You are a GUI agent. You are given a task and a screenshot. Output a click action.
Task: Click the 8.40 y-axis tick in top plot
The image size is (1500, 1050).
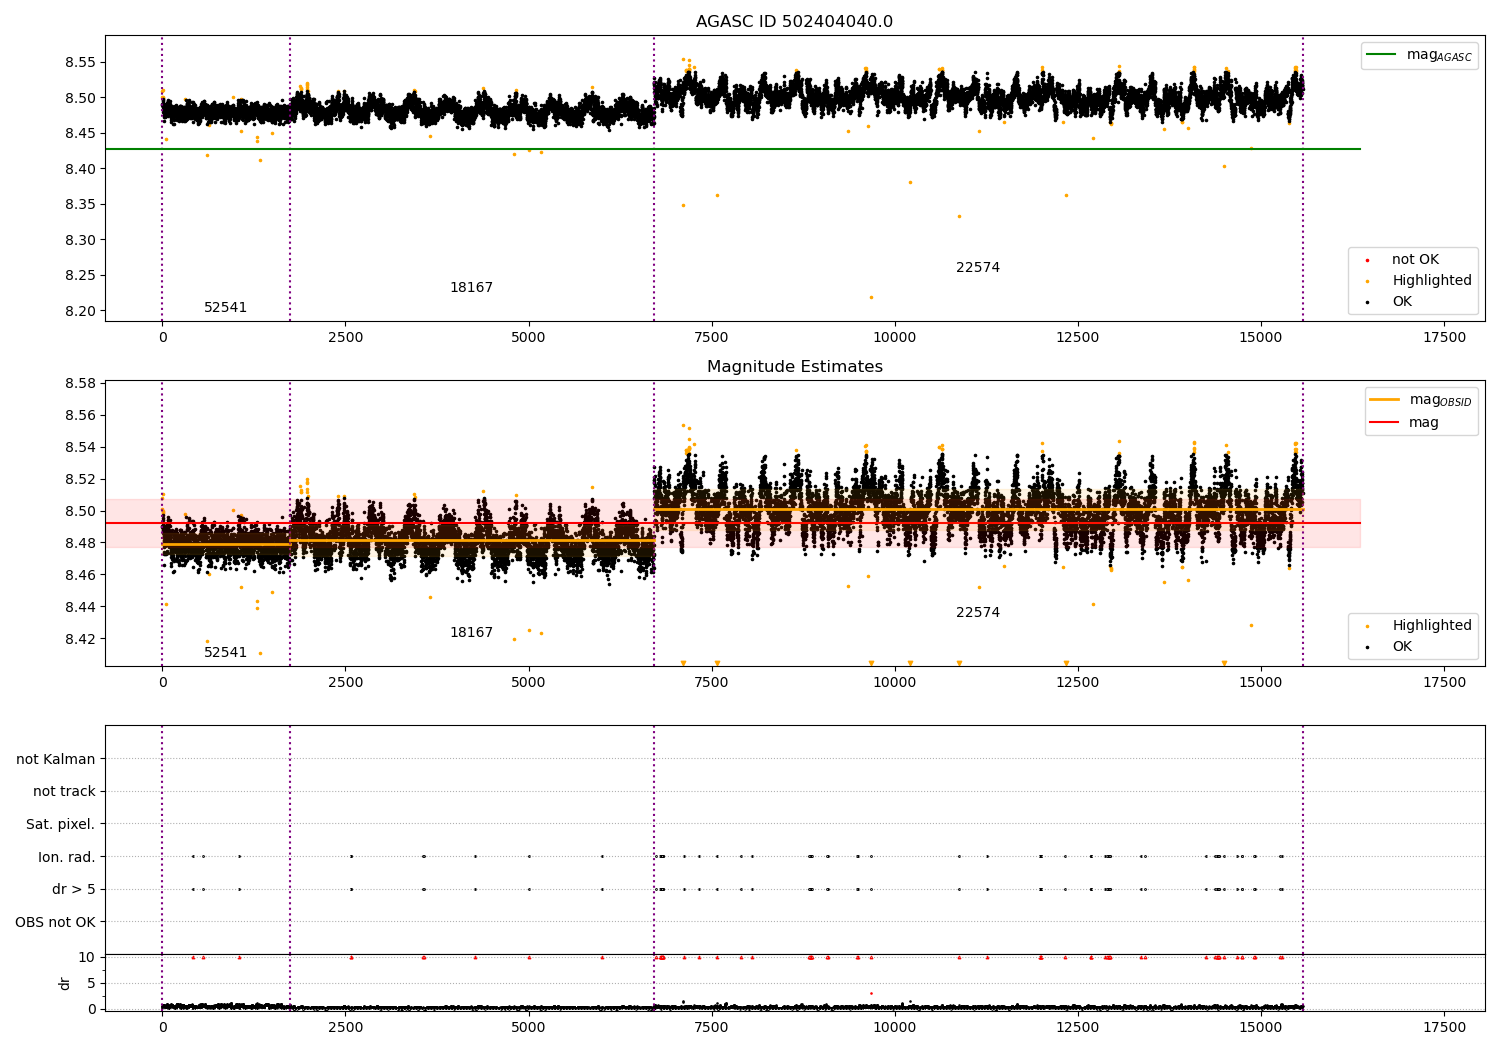[80, 169]
